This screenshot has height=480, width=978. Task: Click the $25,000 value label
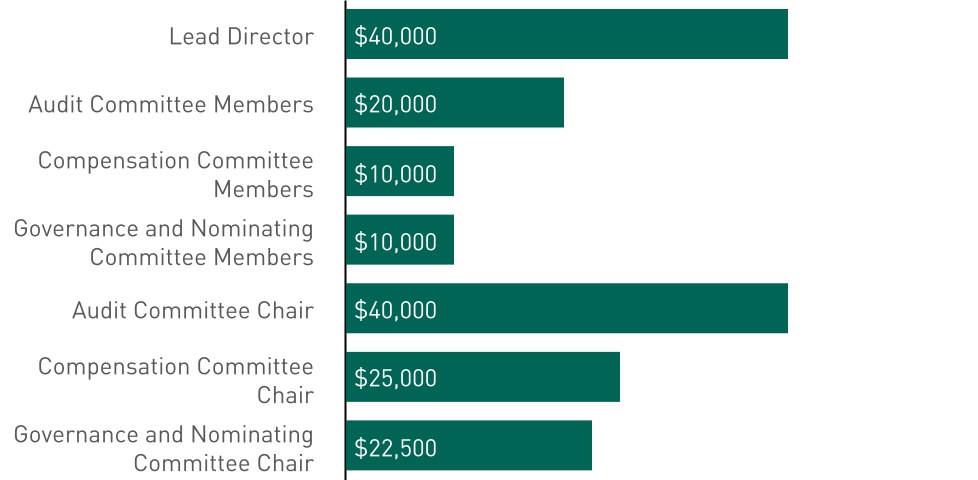coord(396,378)
